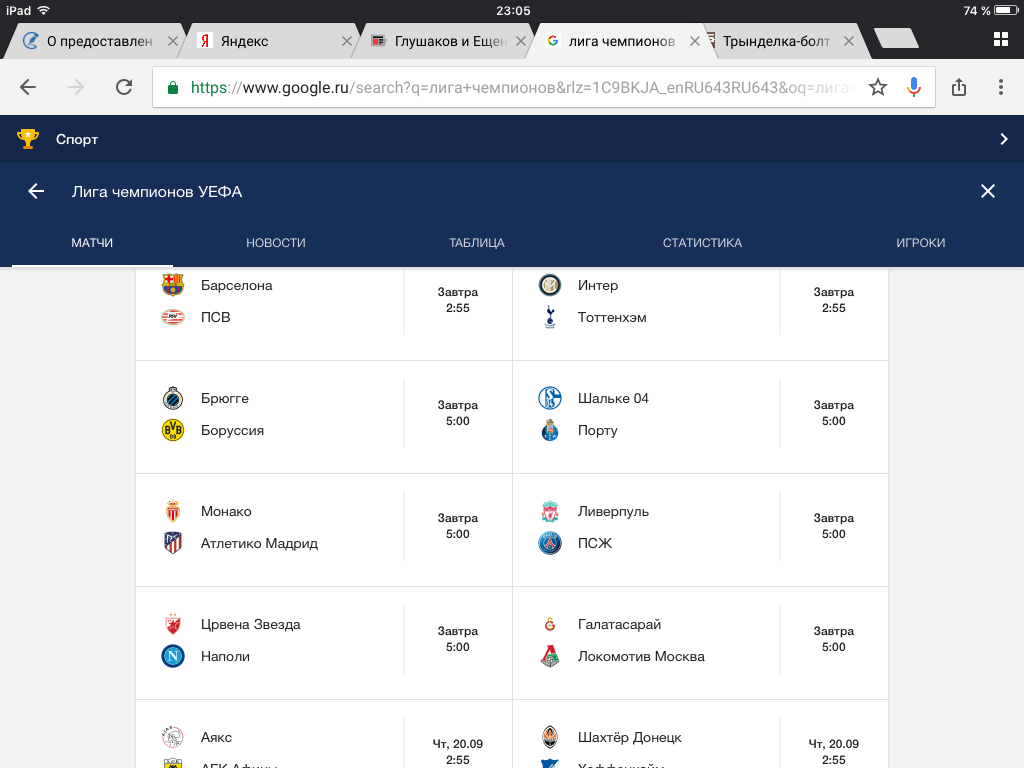Click the green secure padlock icon
1024x768 pixels.
coord(173,88)
